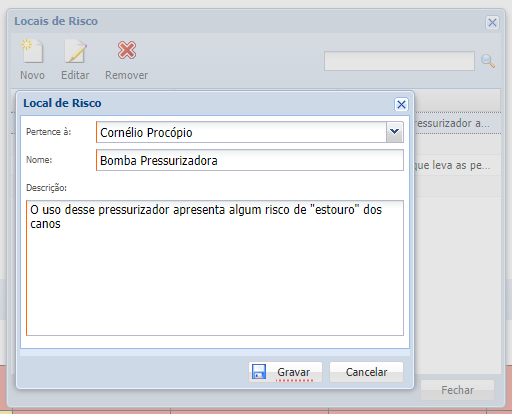This screenshot has height=414, width=512.
Task: Click the Local de Risco title bar
Action: [x=207, y=103]
